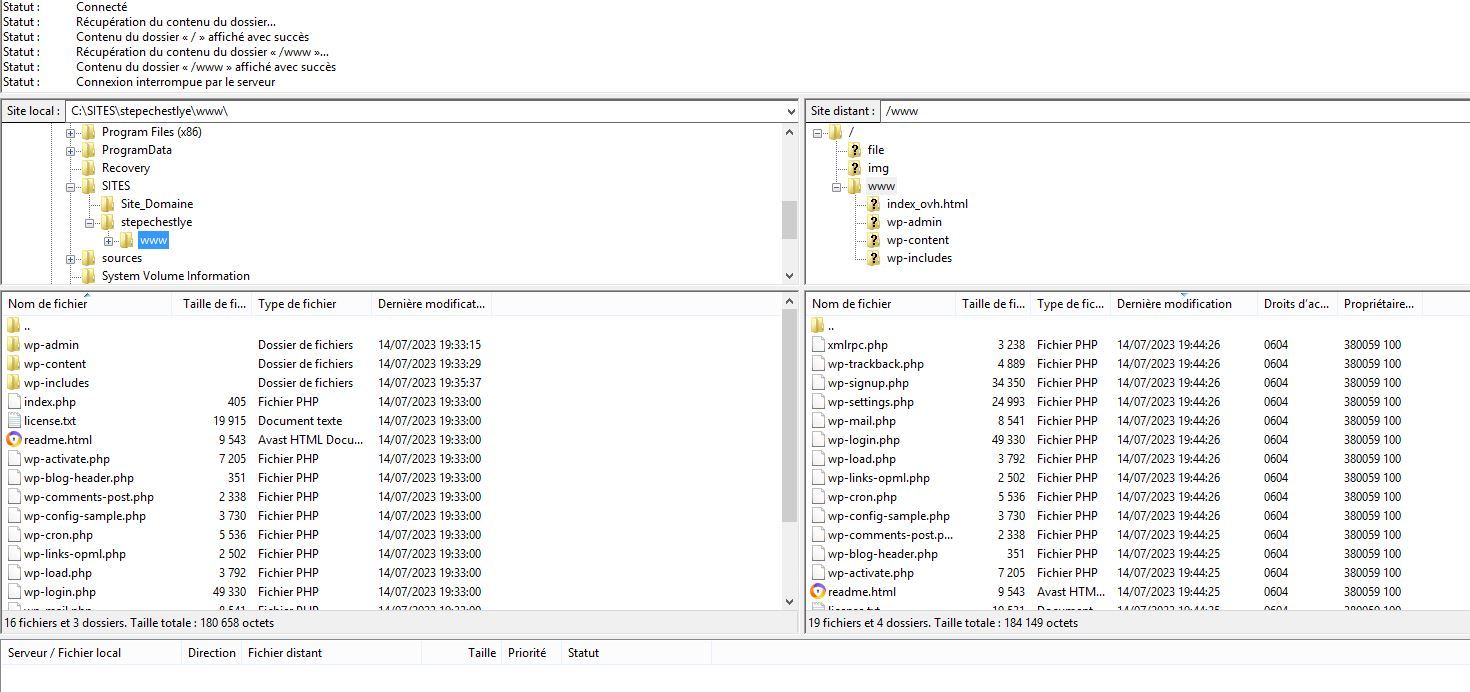Collapse the stepechestlye folder node
This screenshot has height=692, width=1470.
click(90, 223)
